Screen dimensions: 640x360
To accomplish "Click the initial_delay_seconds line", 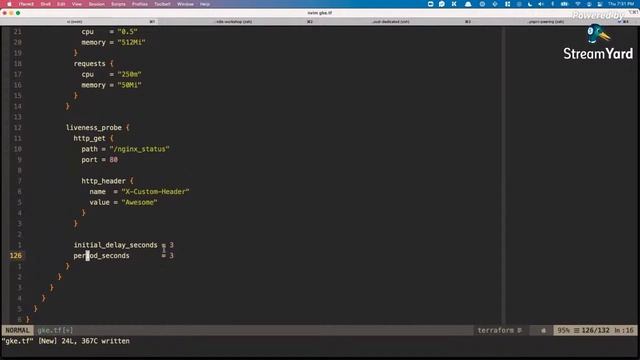I will point(123,245).
